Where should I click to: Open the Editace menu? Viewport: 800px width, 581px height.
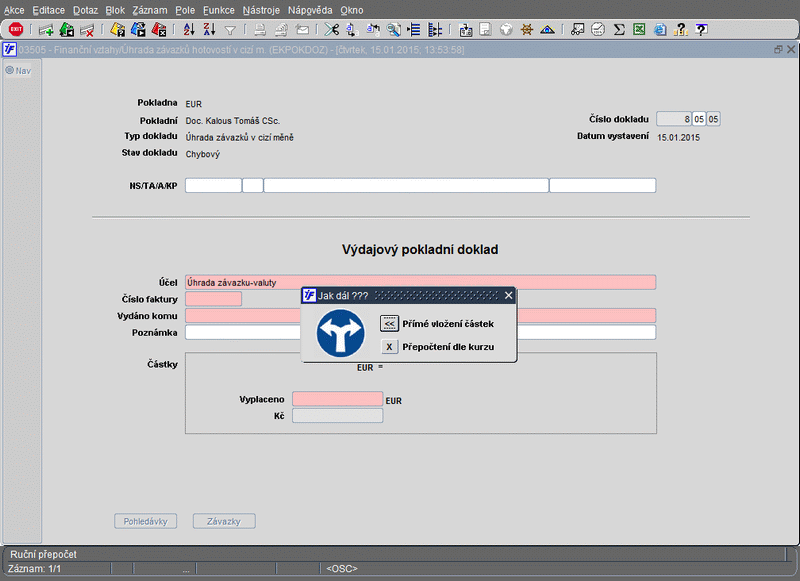coord(48,10)
